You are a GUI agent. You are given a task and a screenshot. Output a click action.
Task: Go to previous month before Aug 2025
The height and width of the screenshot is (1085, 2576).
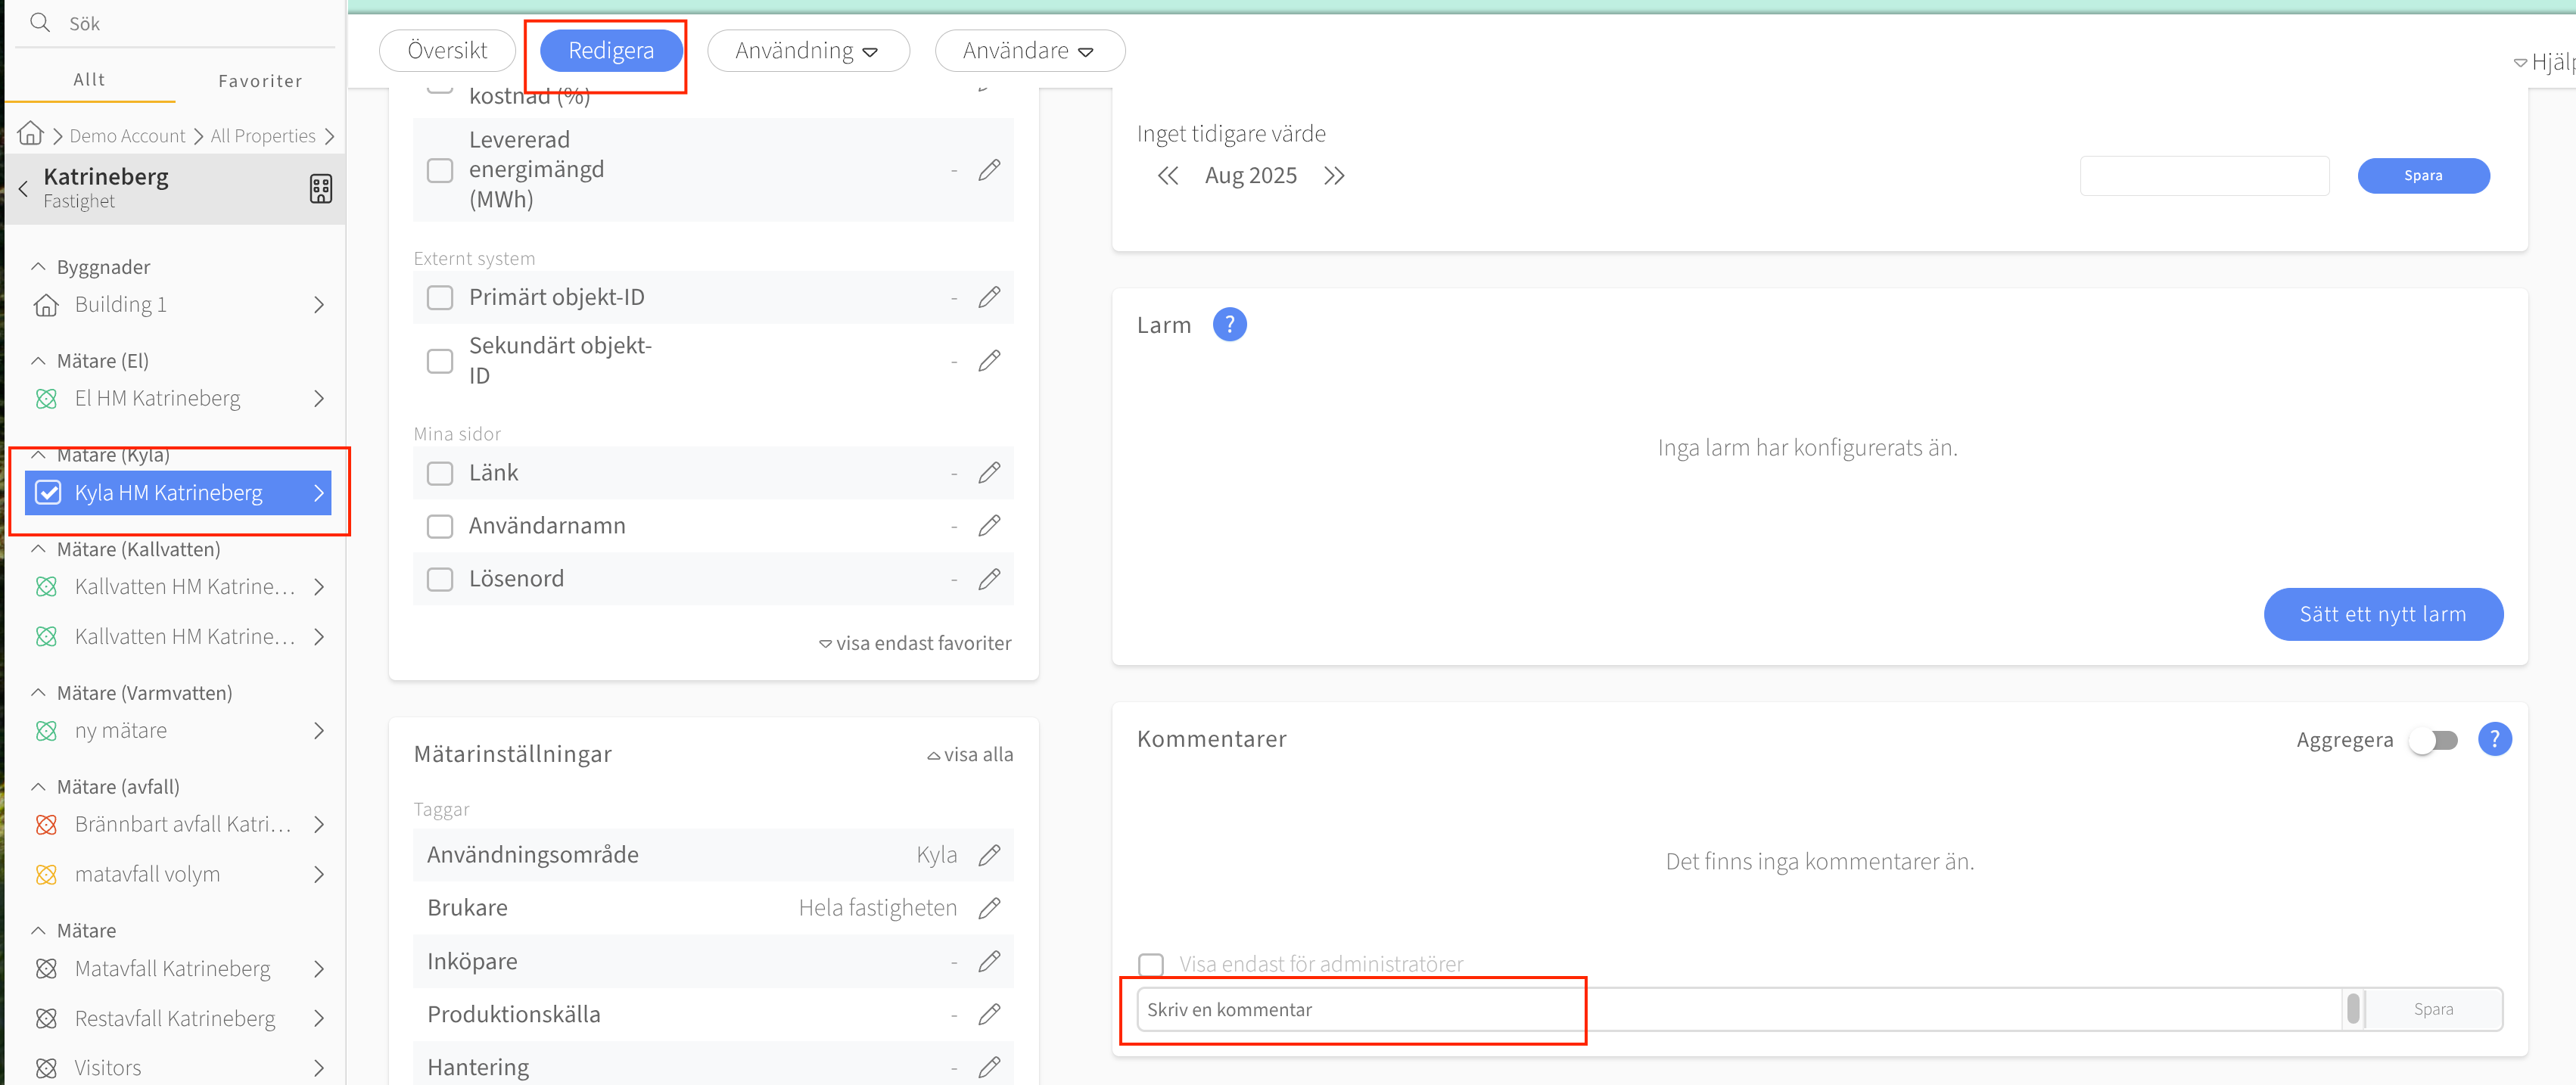1167,176
